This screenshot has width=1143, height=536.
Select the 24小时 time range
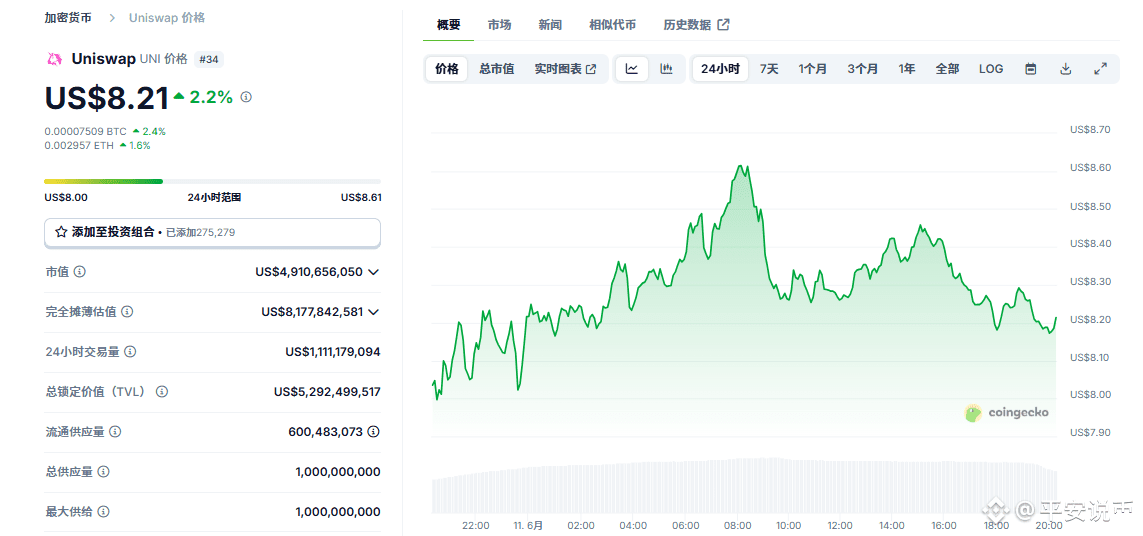[x=720, y=69]
